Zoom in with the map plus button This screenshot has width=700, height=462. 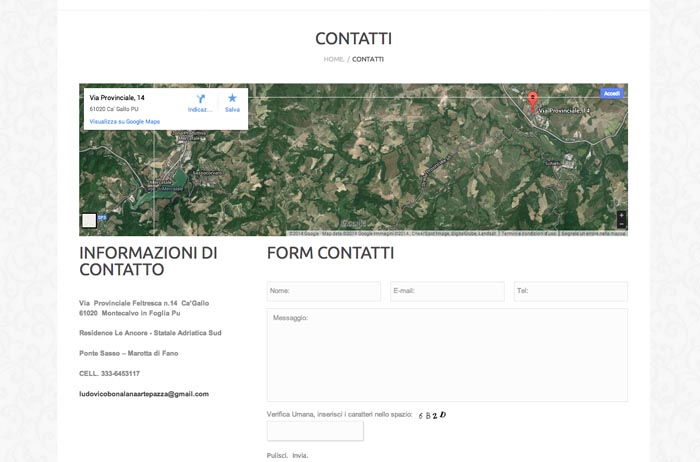click(621, 216)
